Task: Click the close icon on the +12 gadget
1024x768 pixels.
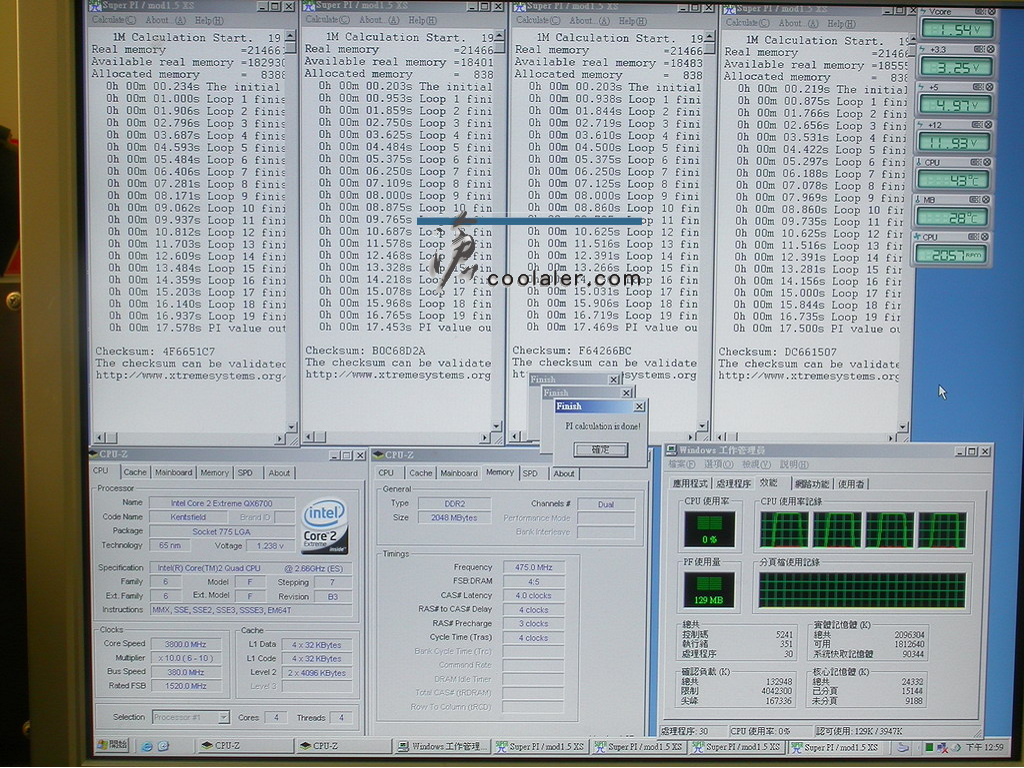Action: click(989, 124)
